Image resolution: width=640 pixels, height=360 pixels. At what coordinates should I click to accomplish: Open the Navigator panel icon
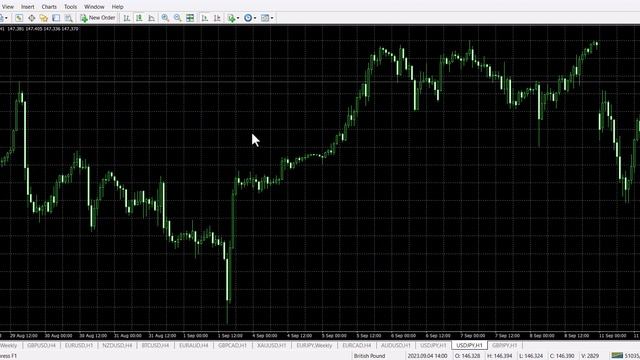44,18
